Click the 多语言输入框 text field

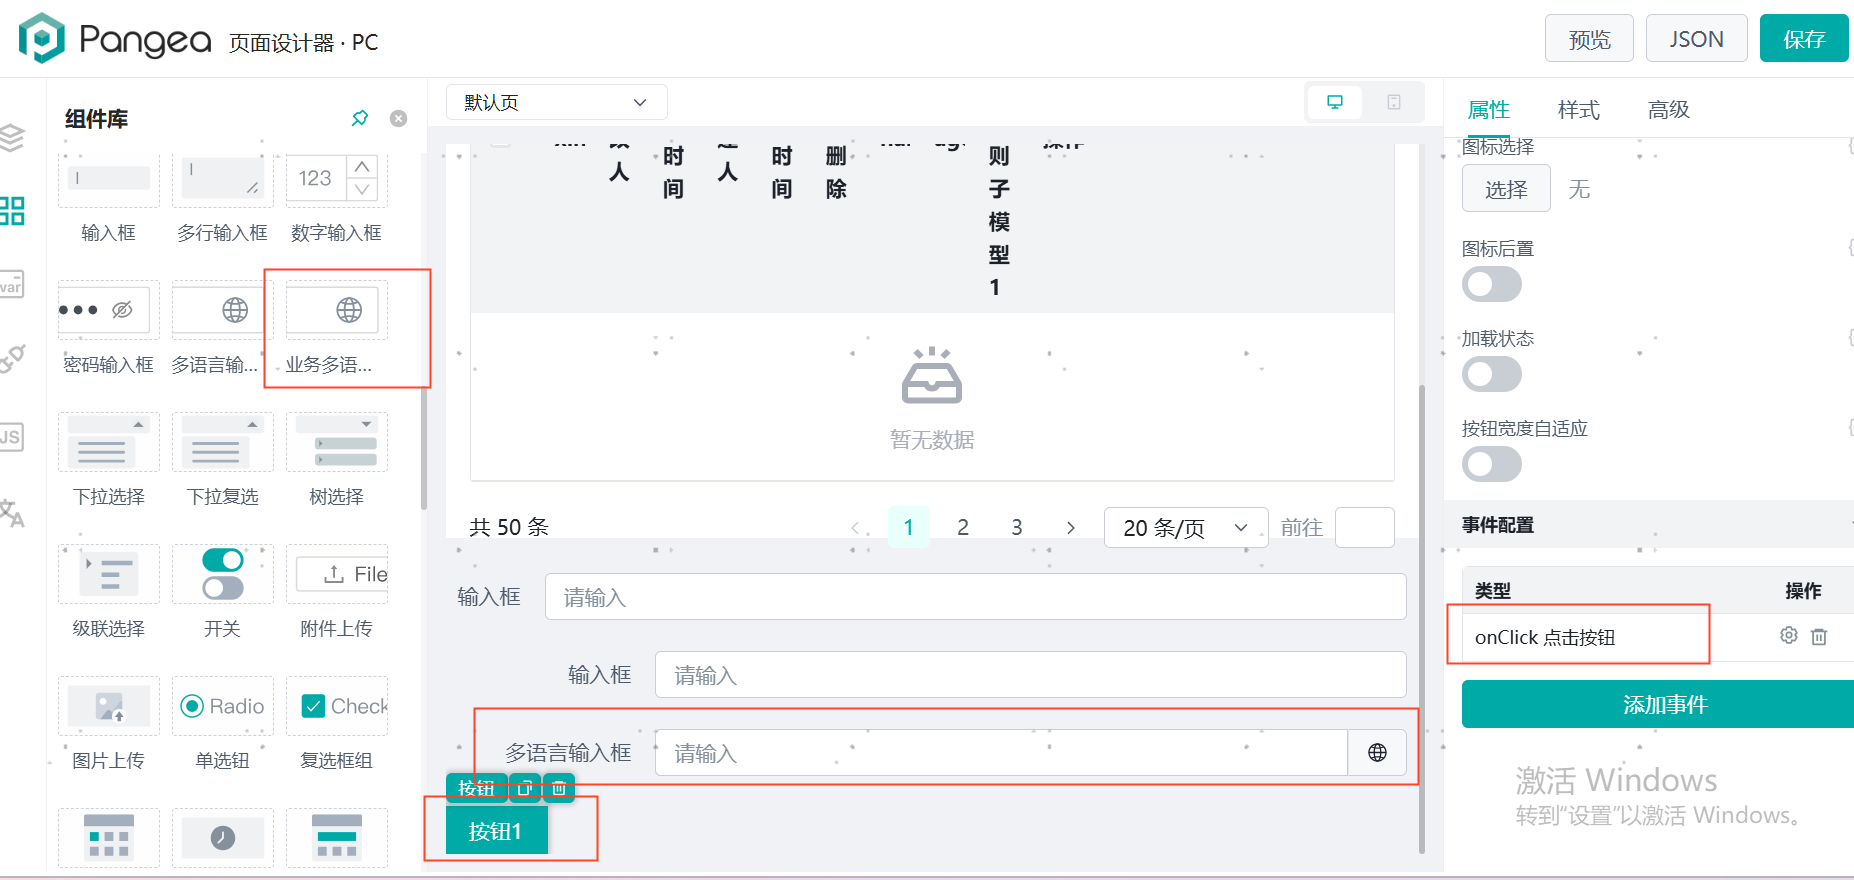point(1001,753)
